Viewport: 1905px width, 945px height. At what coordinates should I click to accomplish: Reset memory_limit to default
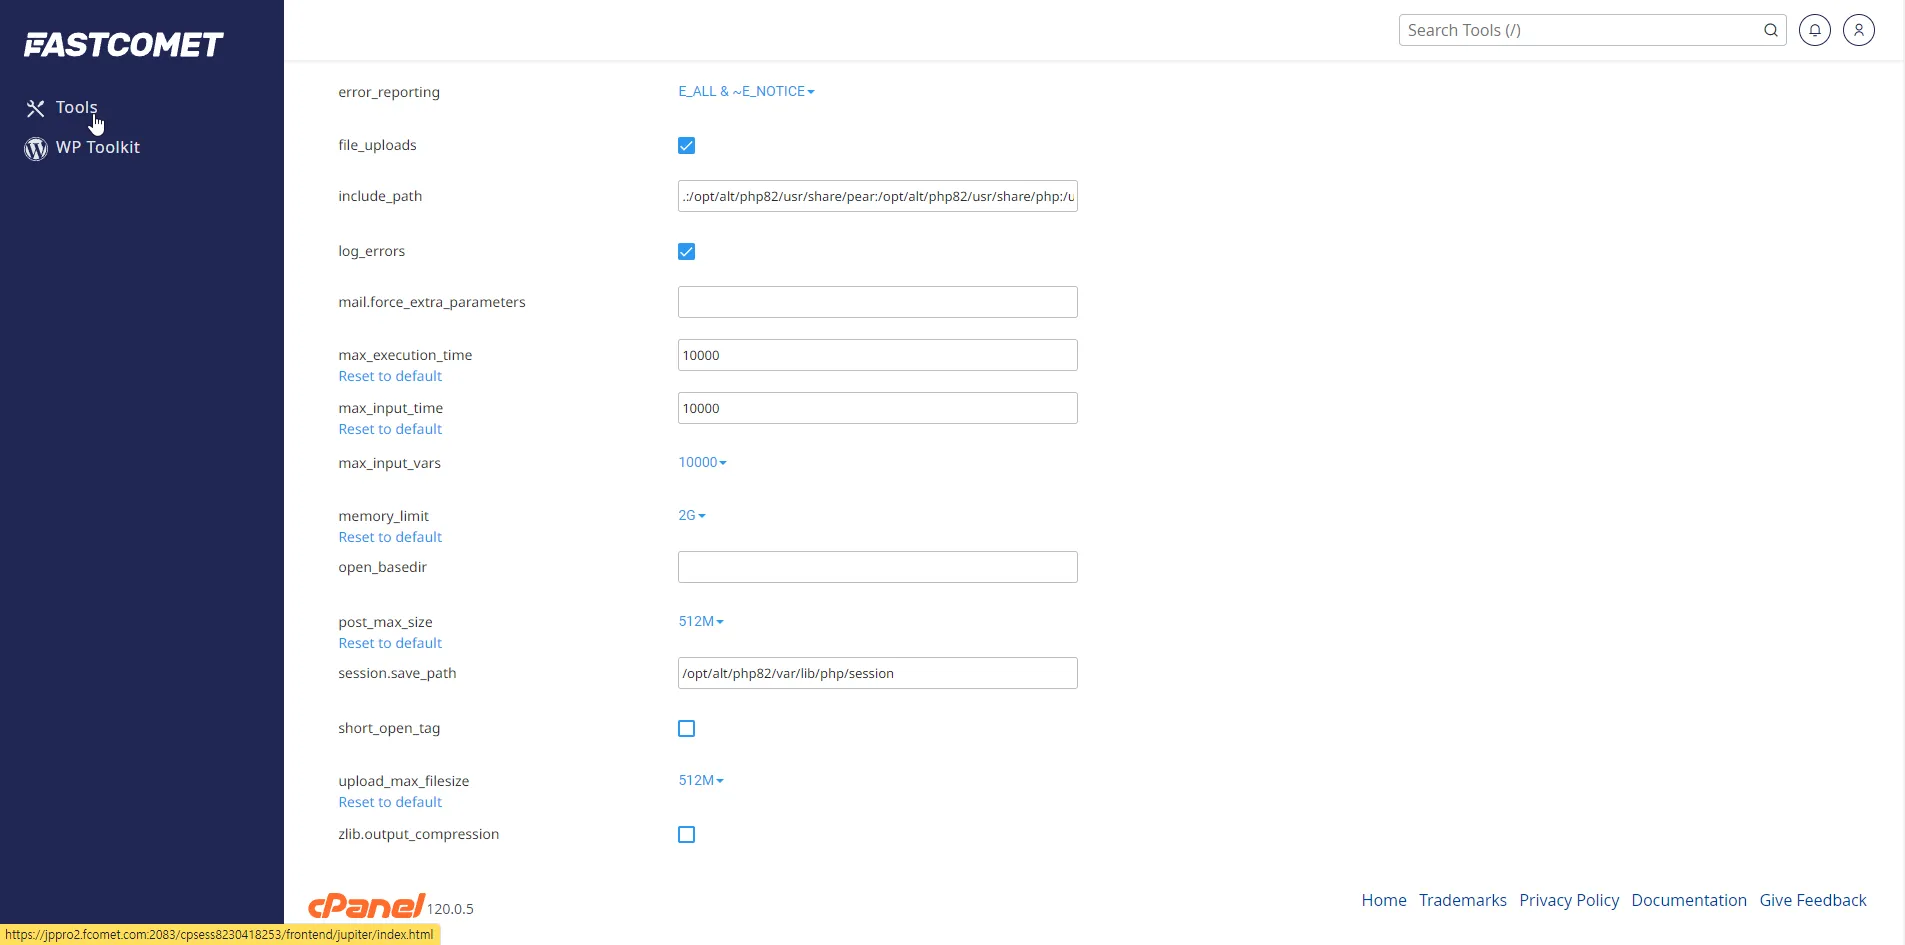pos(390,537)
